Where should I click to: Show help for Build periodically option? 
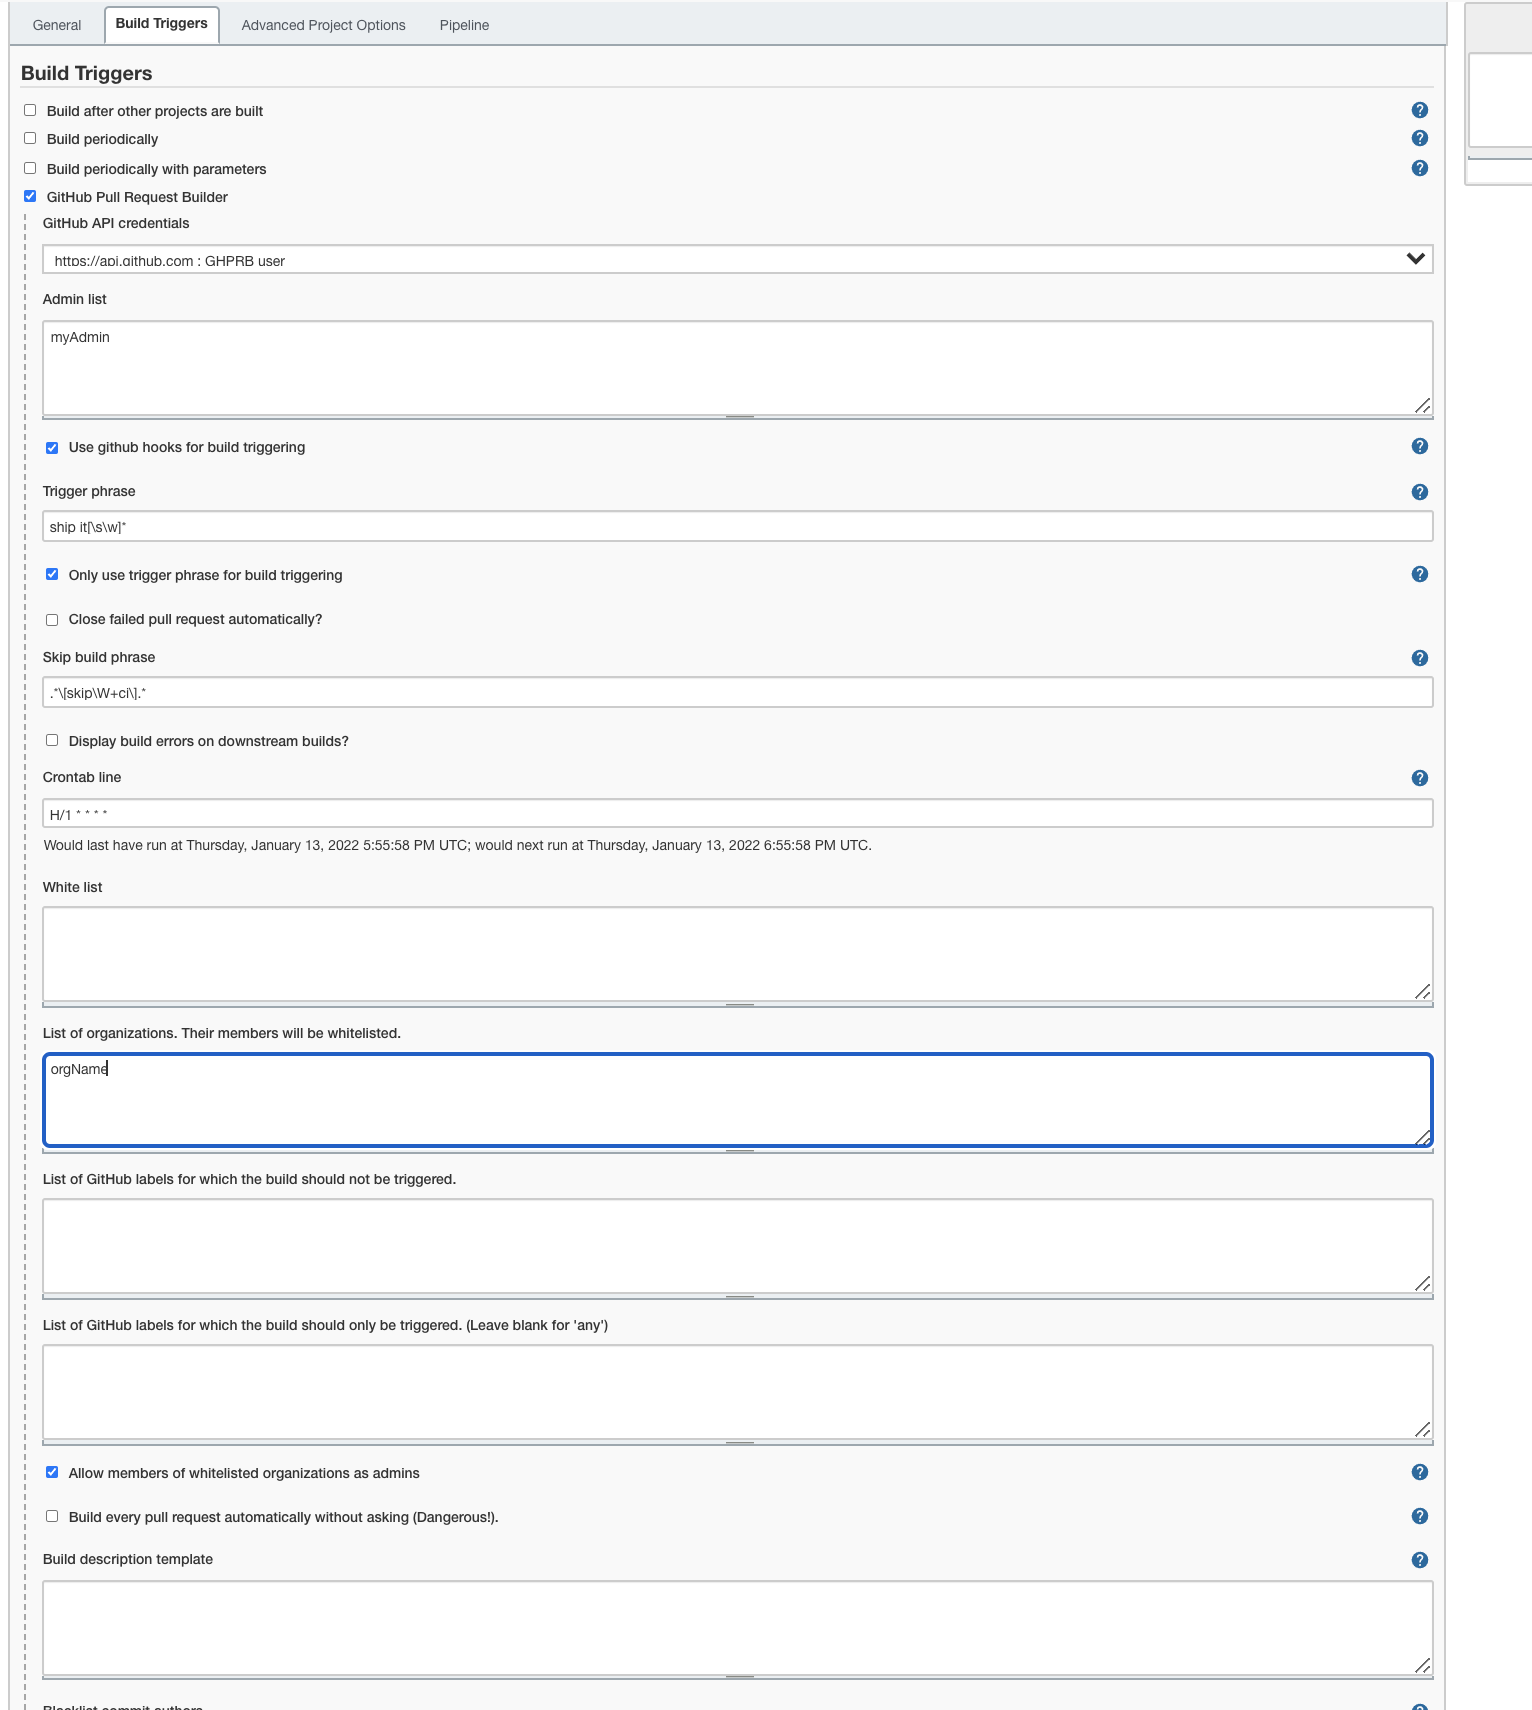(1419, 138)
